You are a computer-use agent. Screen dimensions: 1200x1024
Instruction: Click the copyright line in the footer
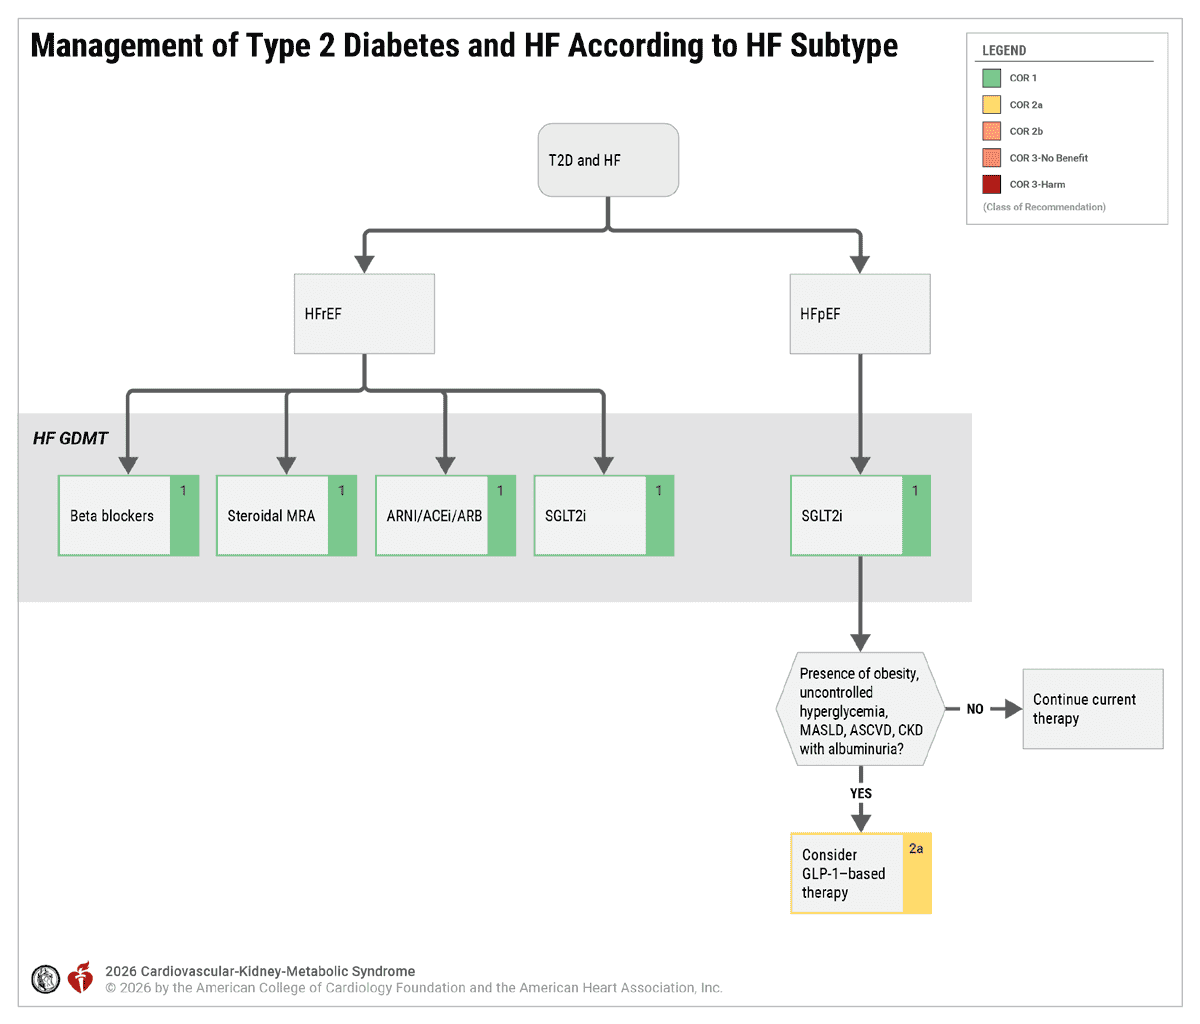[x=414, y=987]
